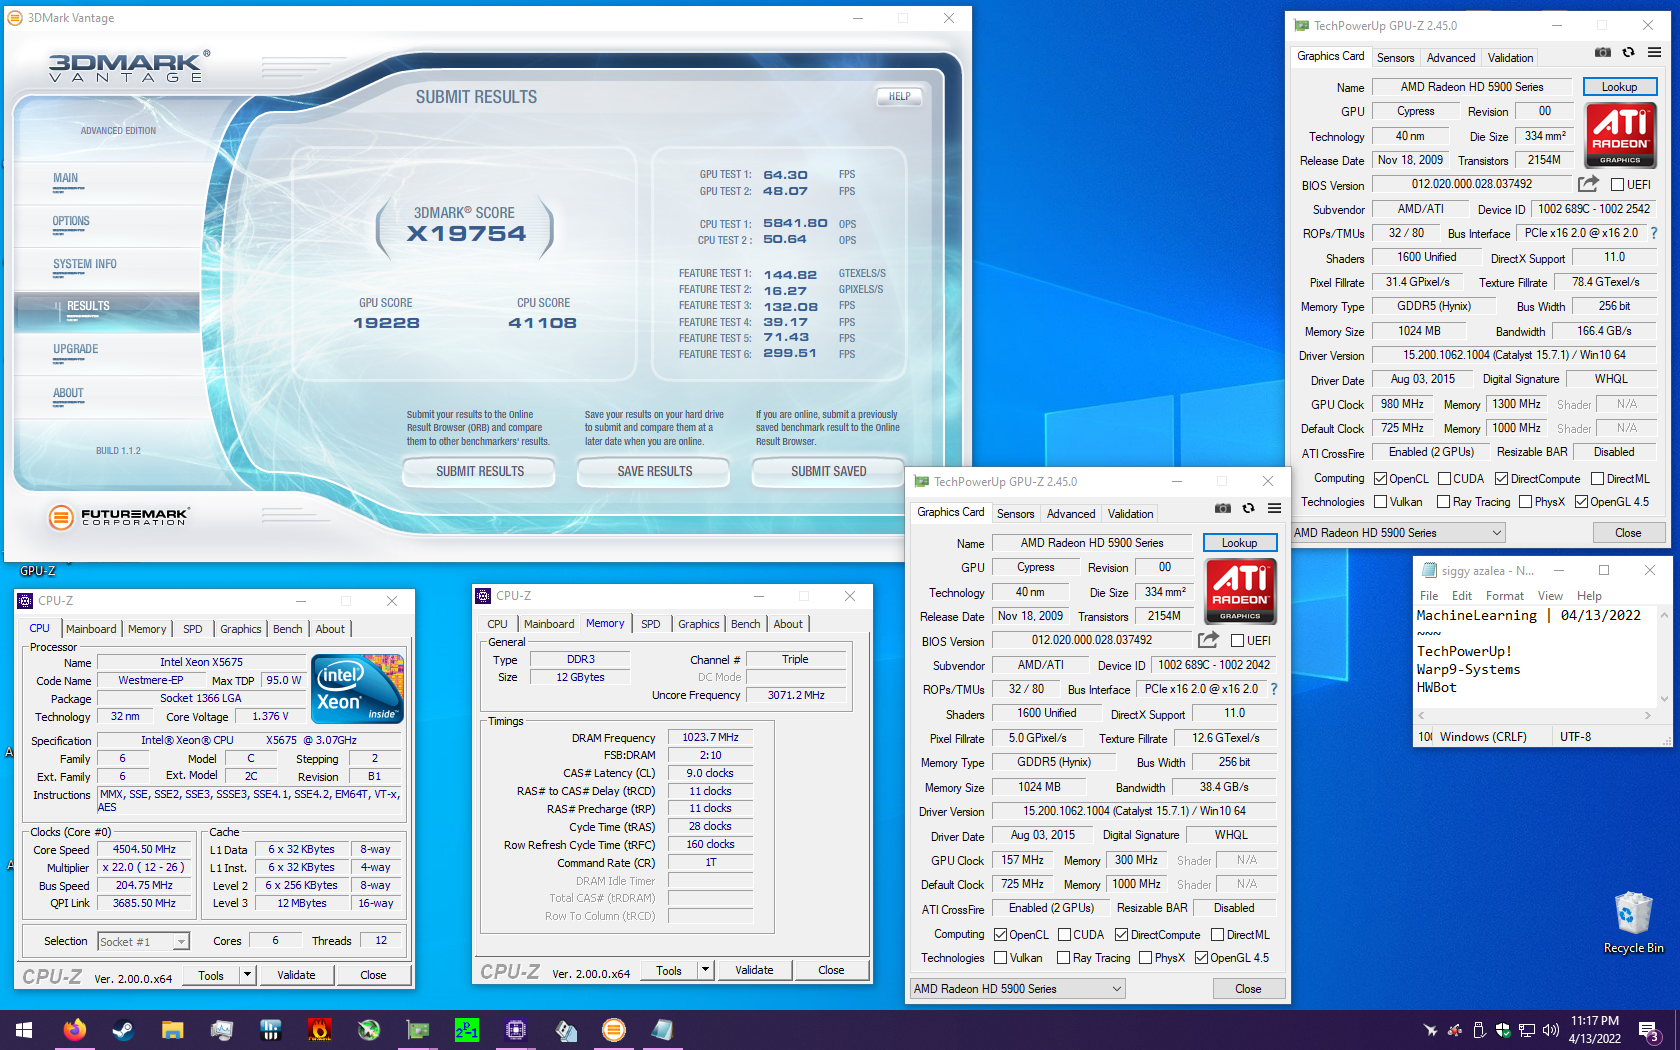1680x1050 pixels.
Task: Click the refresh icon in upper GPU-Z window
Action: 1628,52
